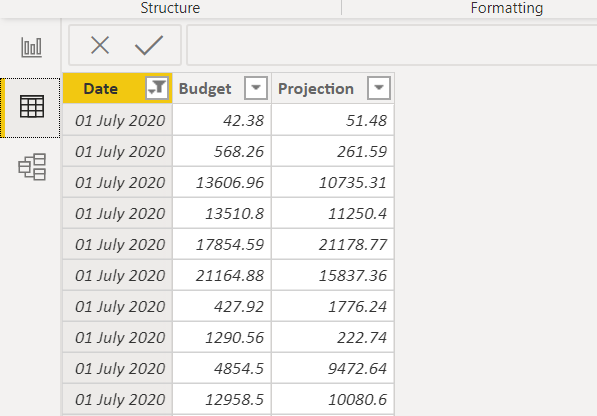Select Date cell in the 13606.96 row
This screenshot has height=416, width=597.
click(x=118, y=183)
